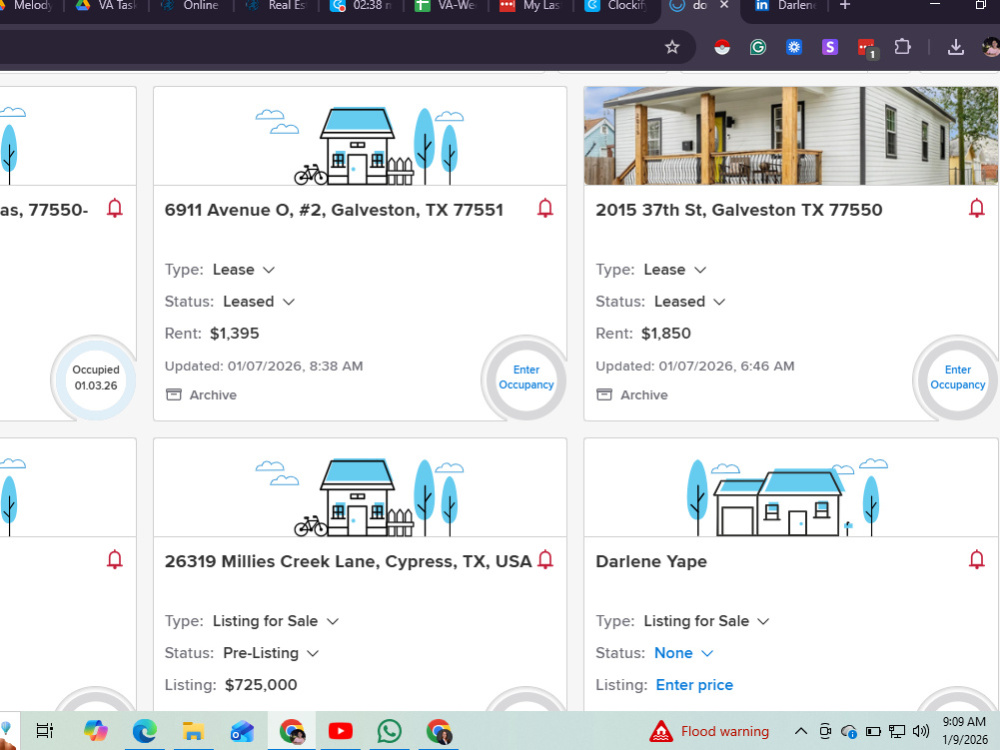Screen dimensions: 1000x750
Task: Switch to the Real Es browser tab
Action: (278, 6)
